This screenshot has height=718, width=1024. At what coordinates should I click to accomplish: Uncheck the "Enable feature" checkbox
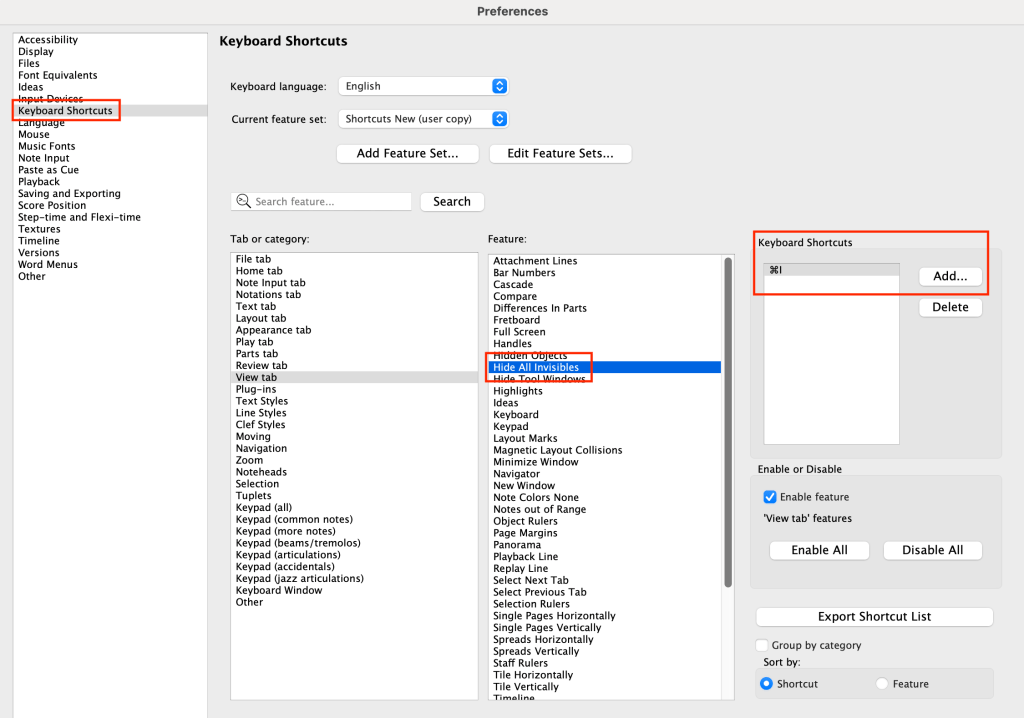tap(769, 496)
